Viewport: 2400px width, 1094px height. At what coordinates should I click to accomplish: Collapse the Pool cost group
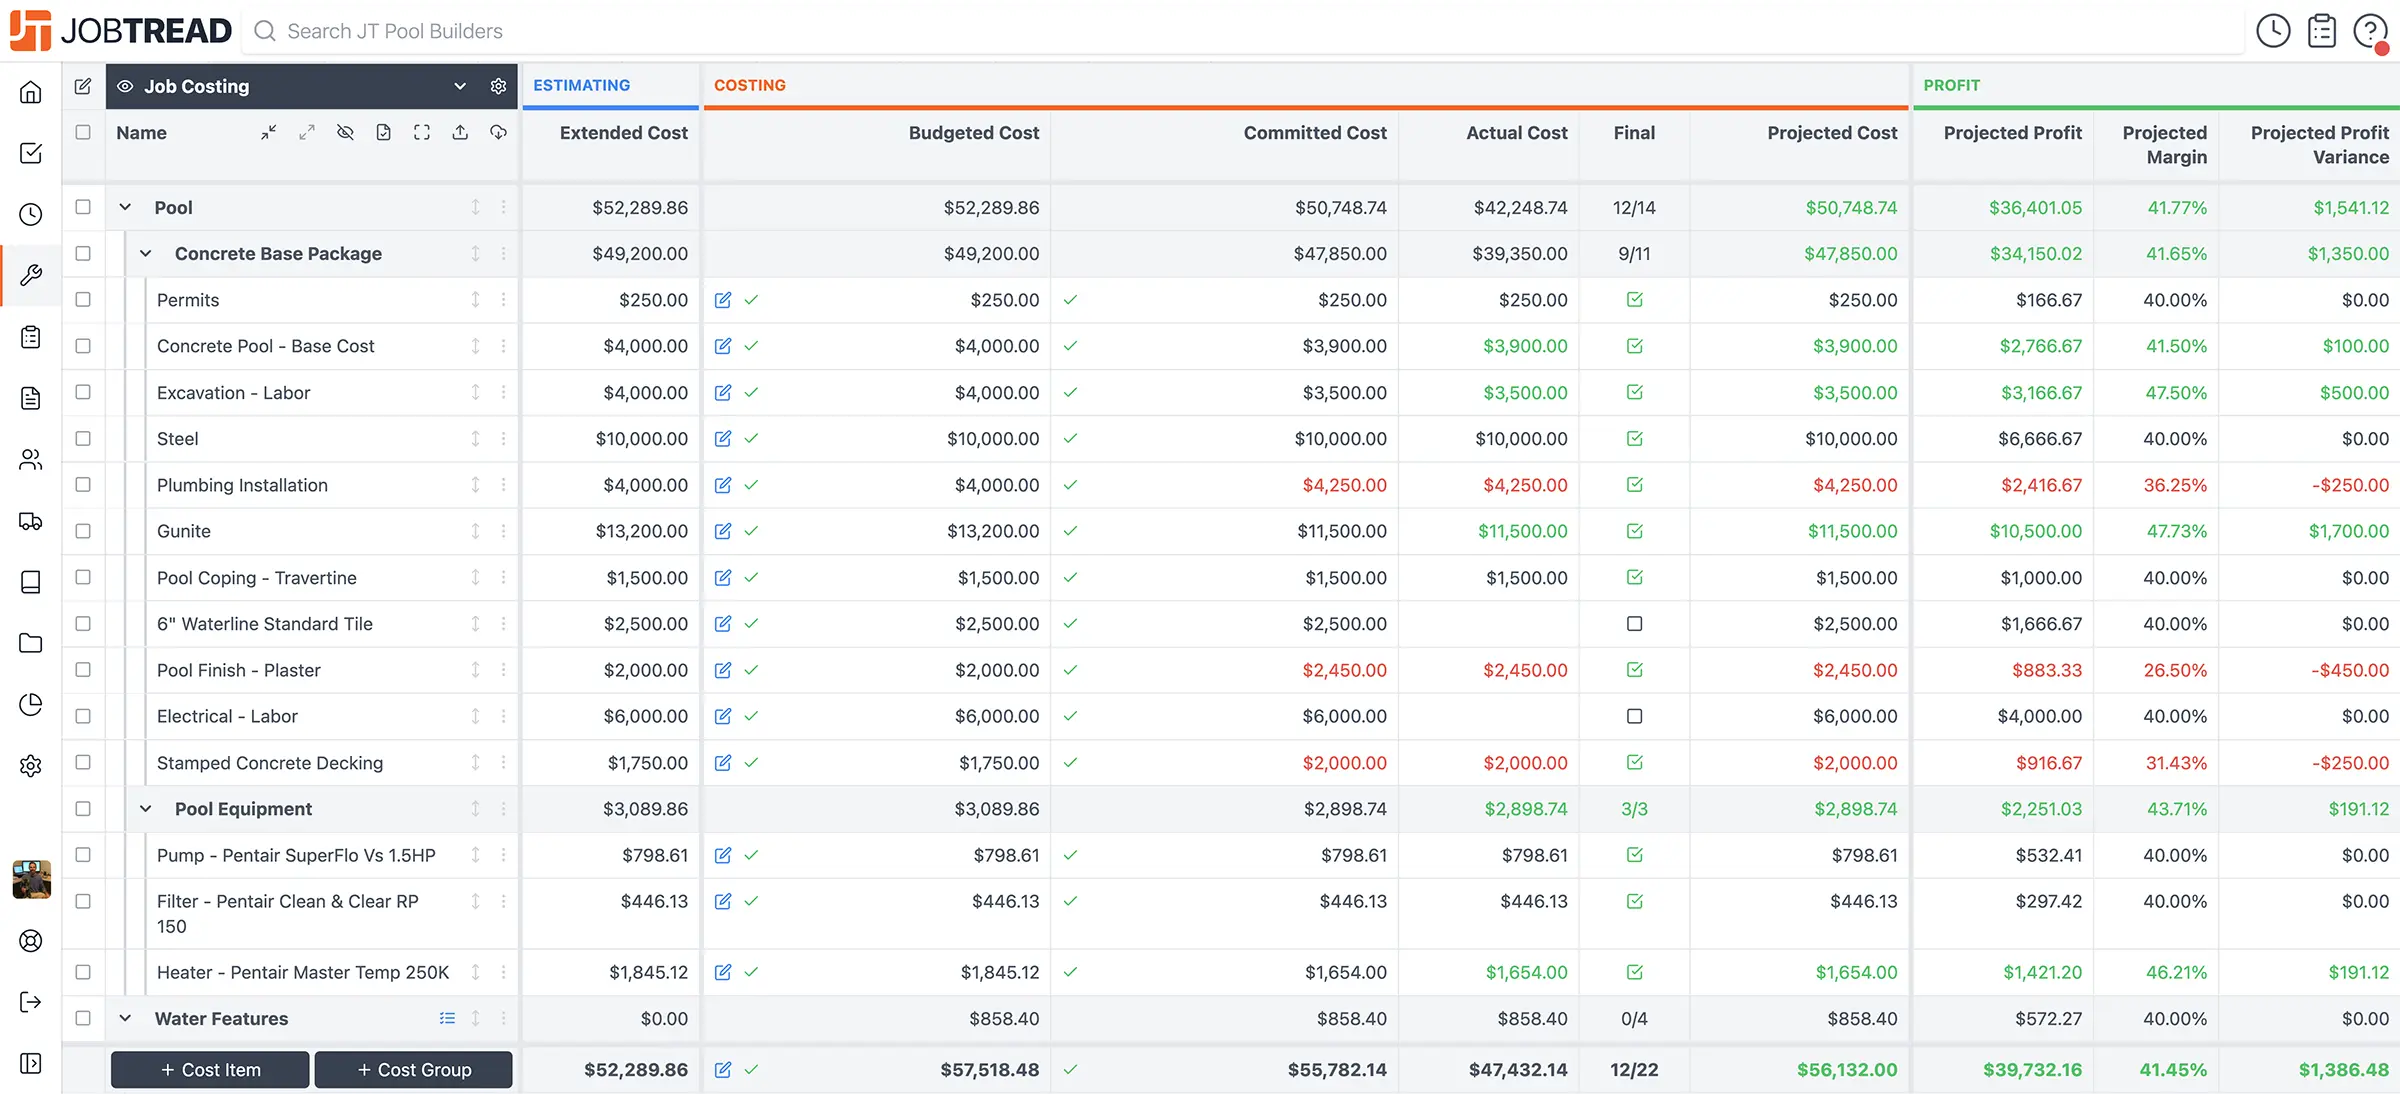tap(125, 207)
